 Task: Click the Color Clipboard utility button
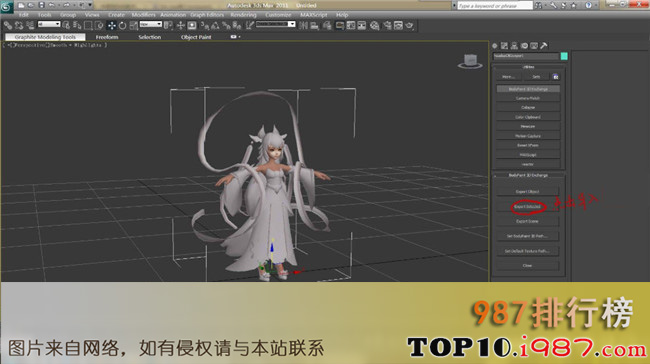(528, 117)
